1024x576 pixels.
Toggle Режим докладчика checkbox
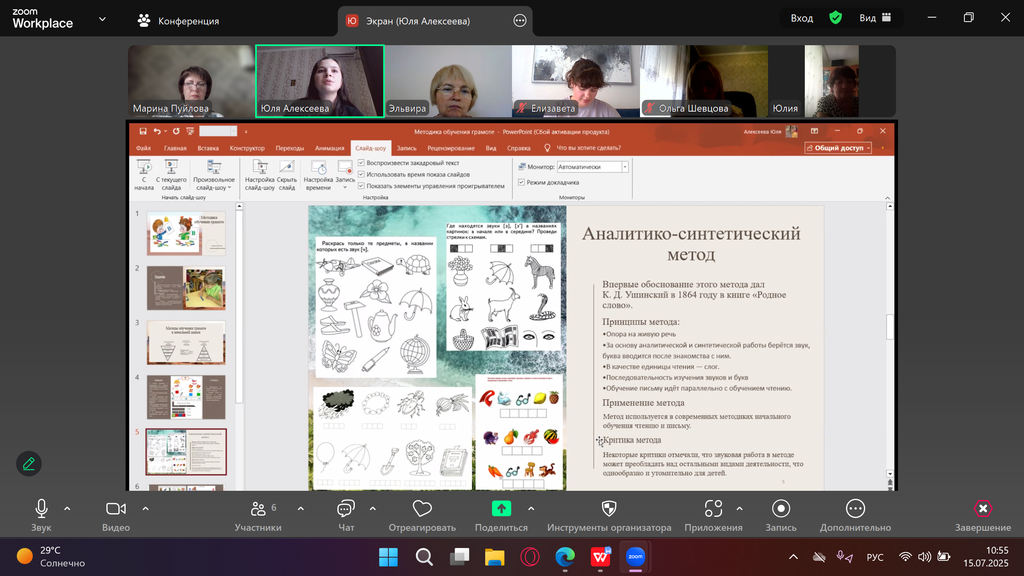pyautogui.click(x=521, y=182)
